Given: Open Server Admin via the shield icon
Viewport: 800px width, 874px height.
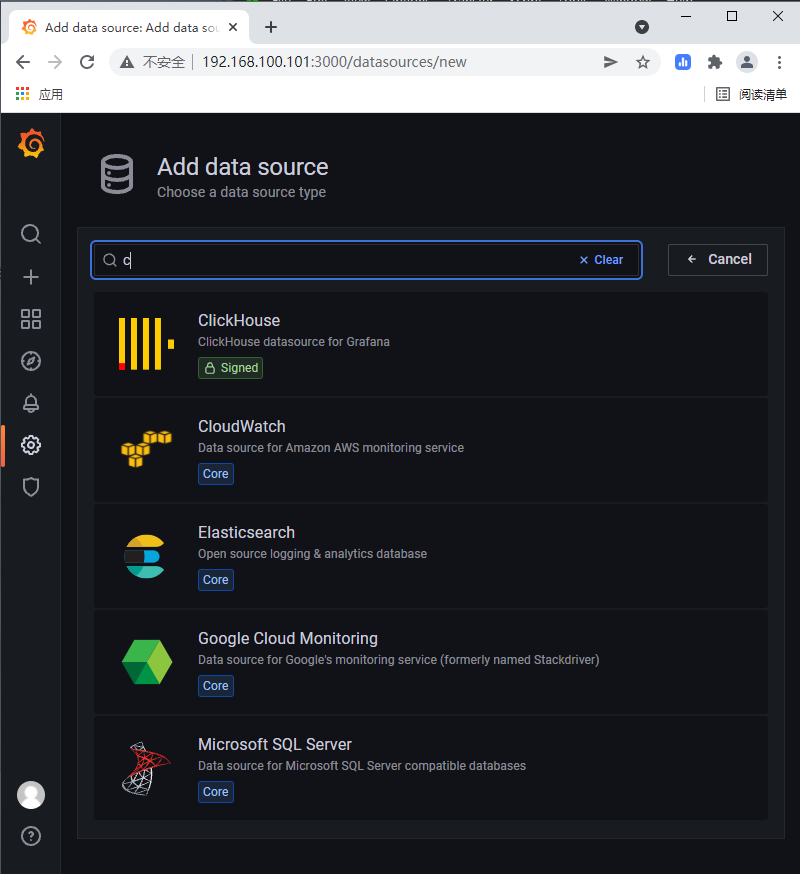Looking at the screenshot, I should click(31, 487).
